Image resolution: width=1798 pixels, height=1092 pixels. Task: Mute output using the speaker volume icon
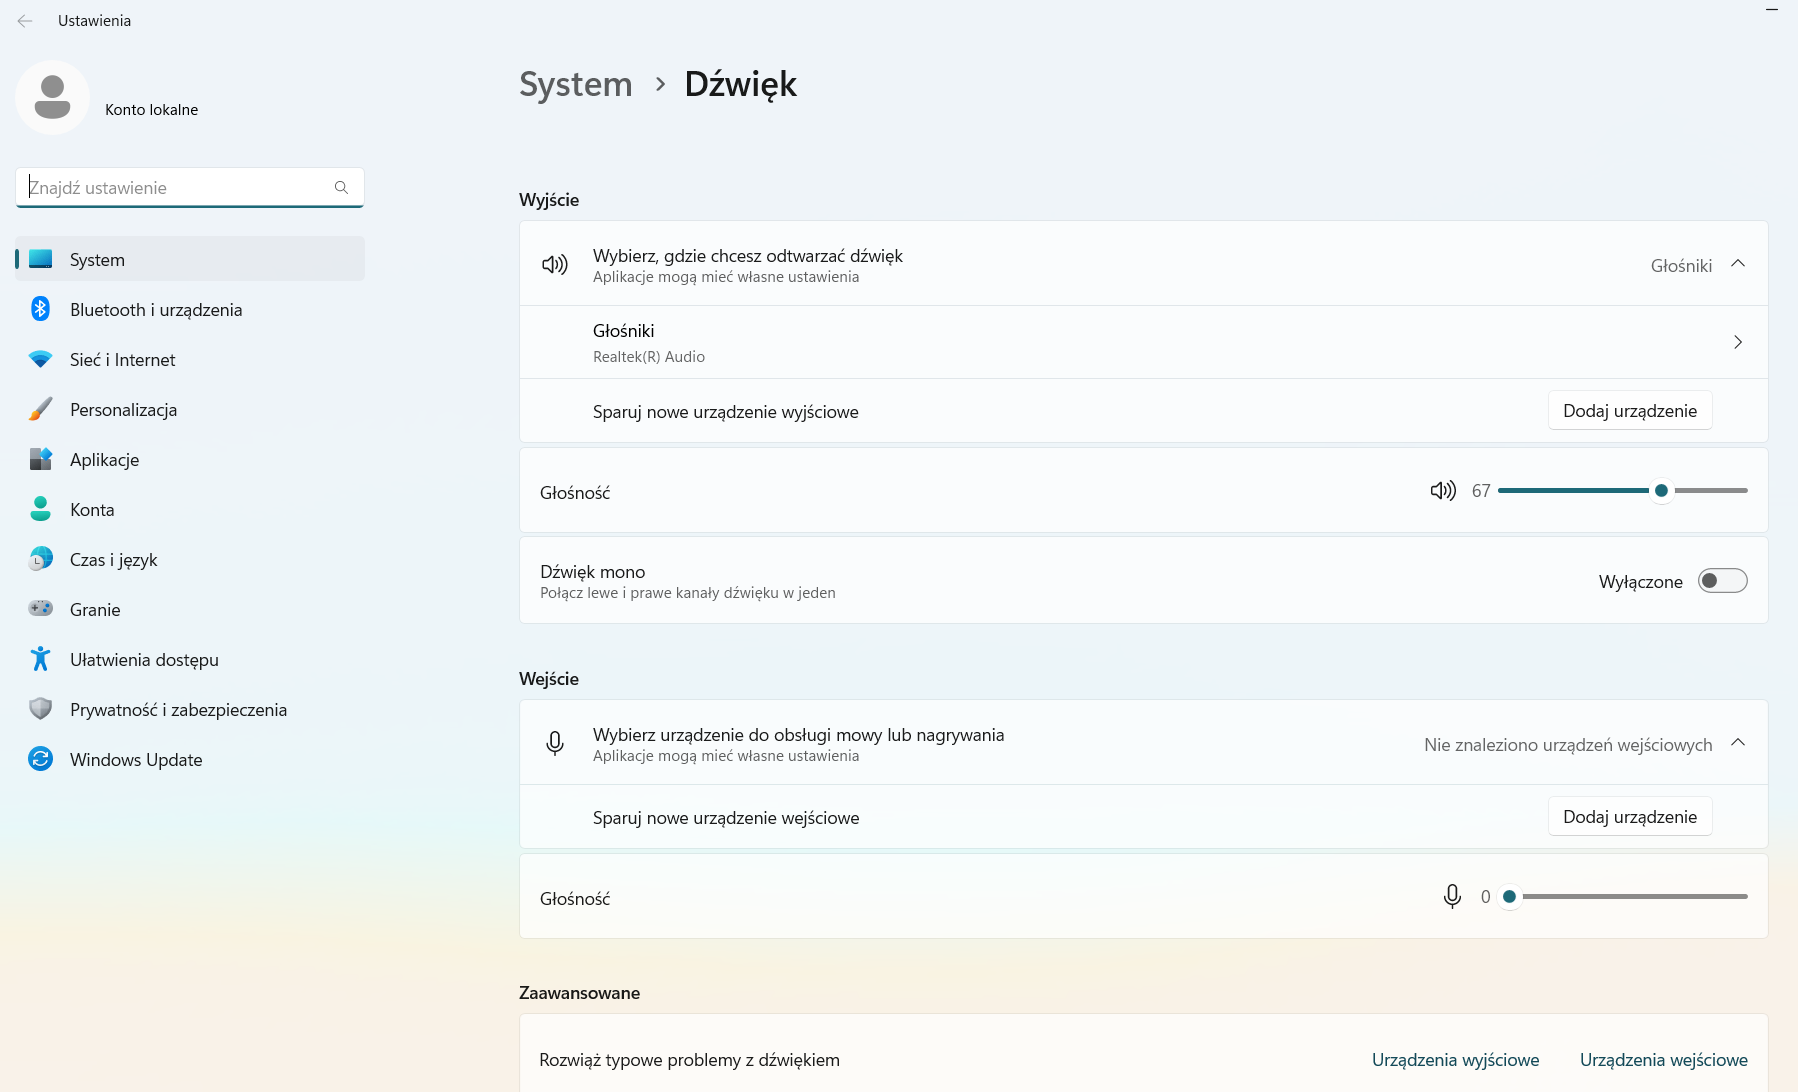click(1442, 491)
